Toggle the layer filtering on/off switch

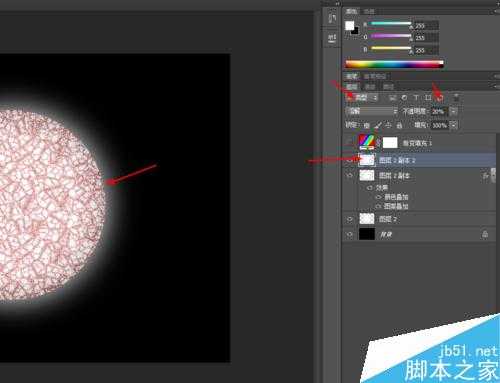pos(456,98)
